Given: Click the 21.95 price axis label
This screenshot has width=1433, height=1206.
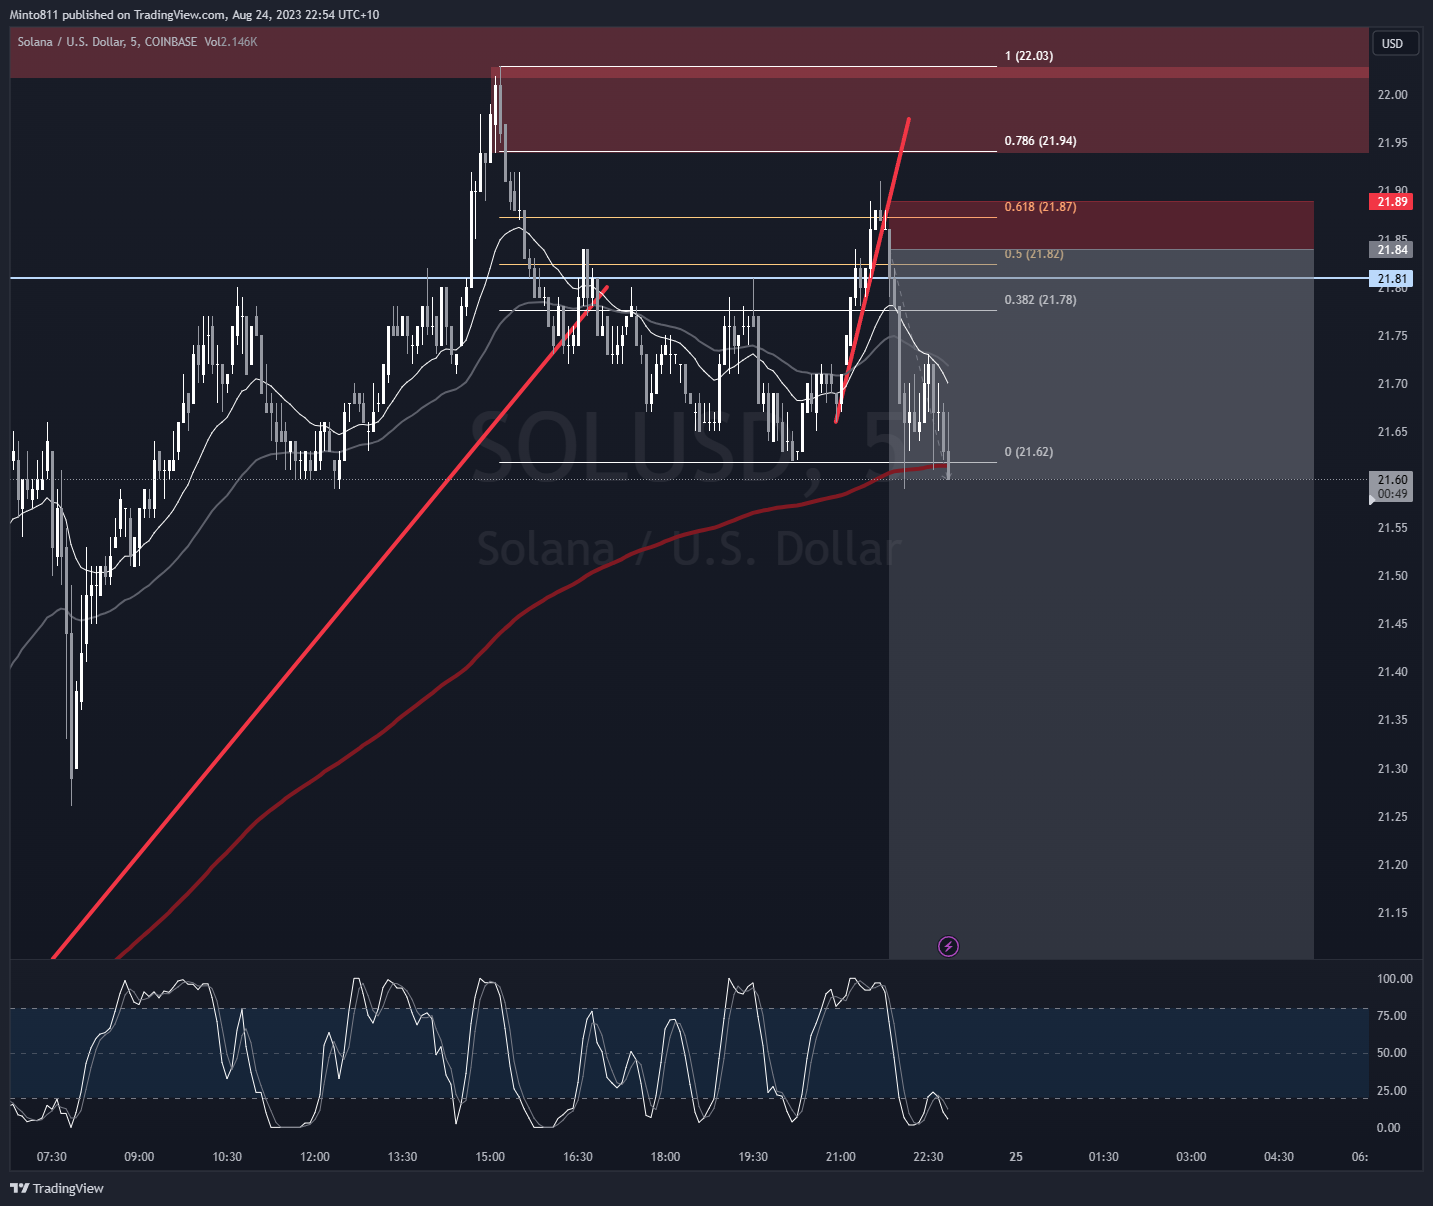Looking at the screenshot, I should 1392,143.
